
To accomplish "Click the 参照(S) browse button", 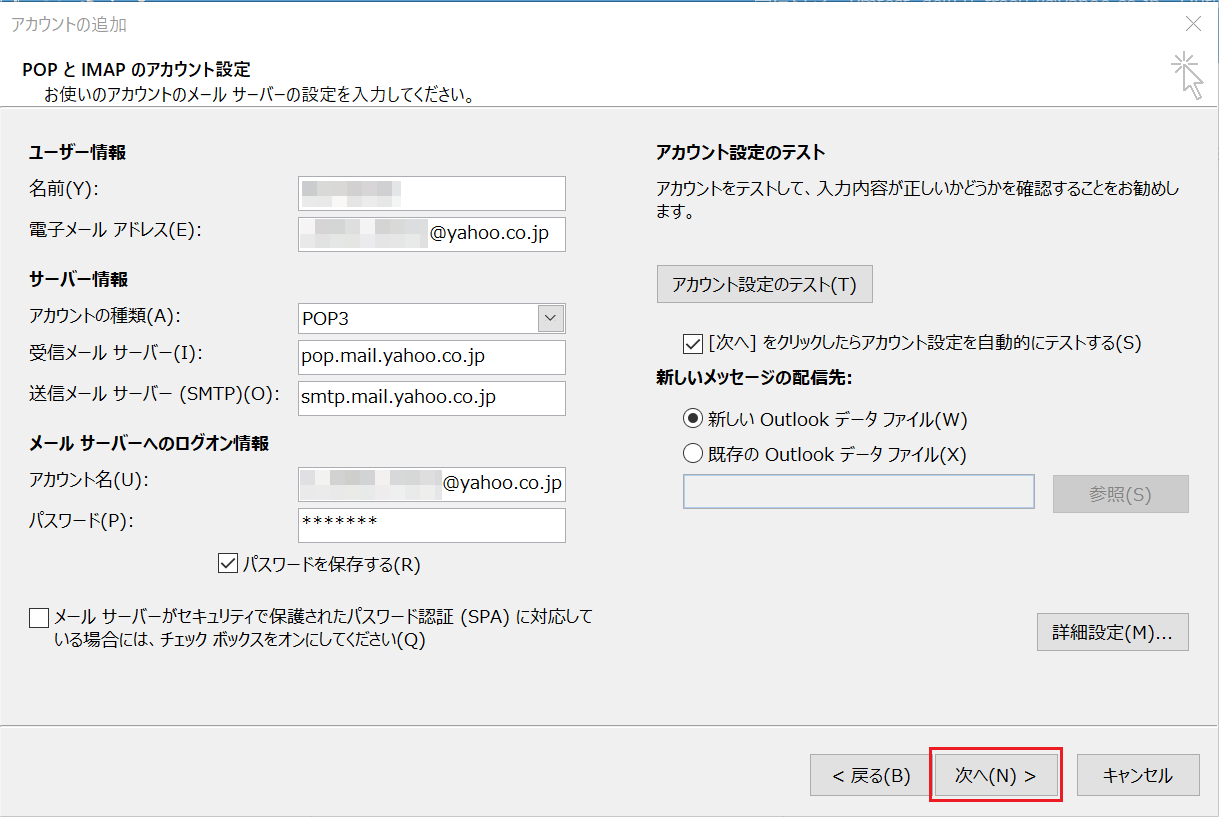I will (1121, 494).
